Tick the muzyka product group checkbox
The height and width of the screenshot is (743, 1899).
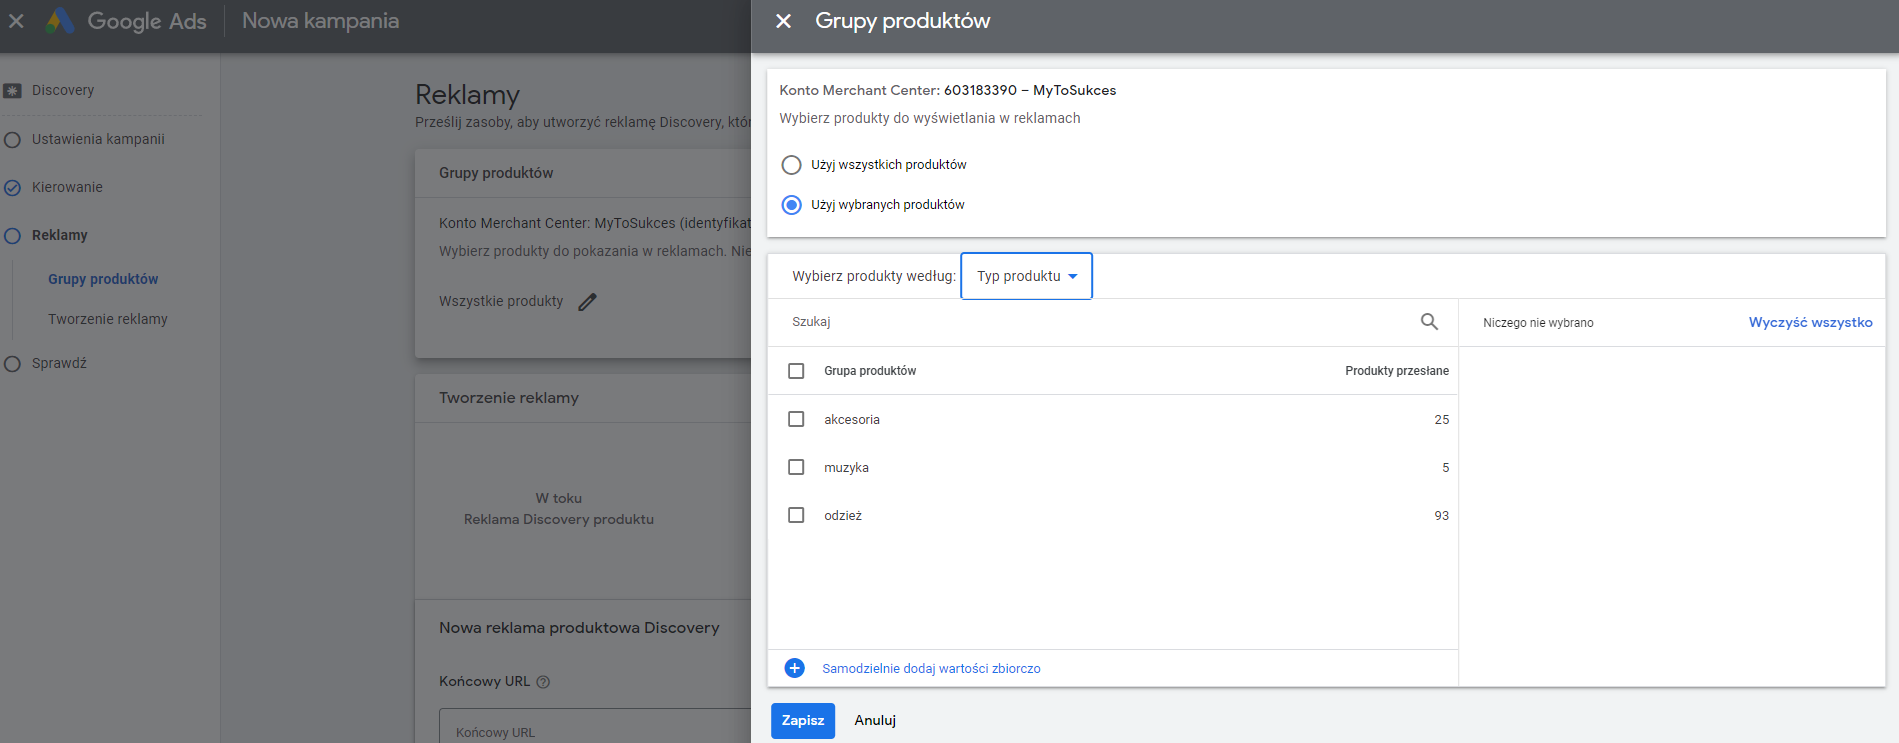point(796,467)
